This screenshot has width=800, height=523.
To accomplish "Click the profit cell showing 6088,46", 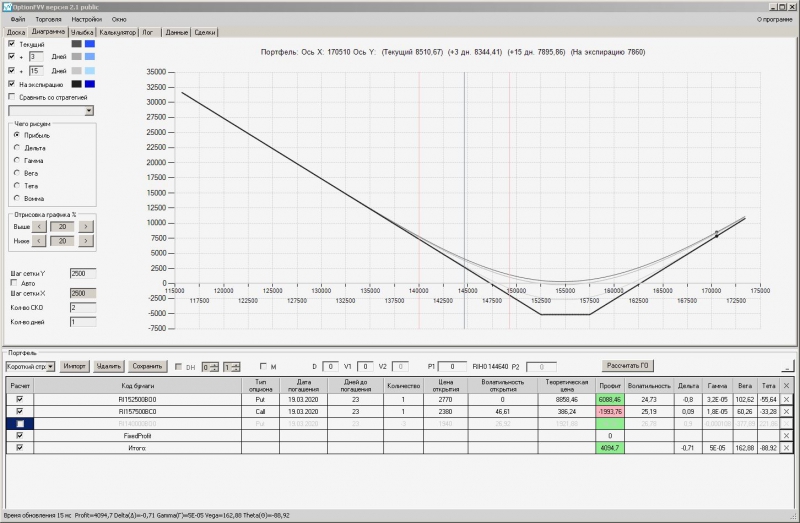I will [610, 400].
